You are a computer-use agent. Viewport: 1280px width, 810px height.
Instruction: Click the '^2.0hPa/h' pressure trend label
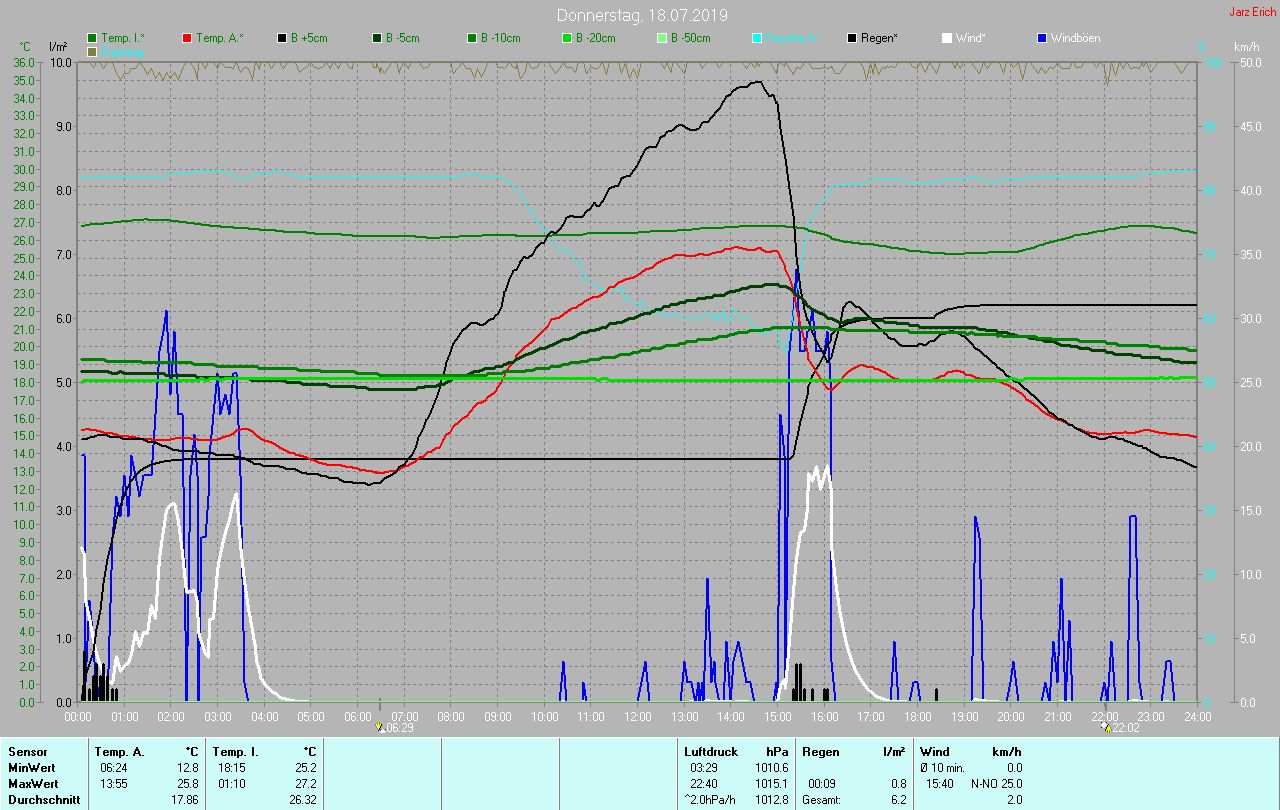tap(712, 800)
